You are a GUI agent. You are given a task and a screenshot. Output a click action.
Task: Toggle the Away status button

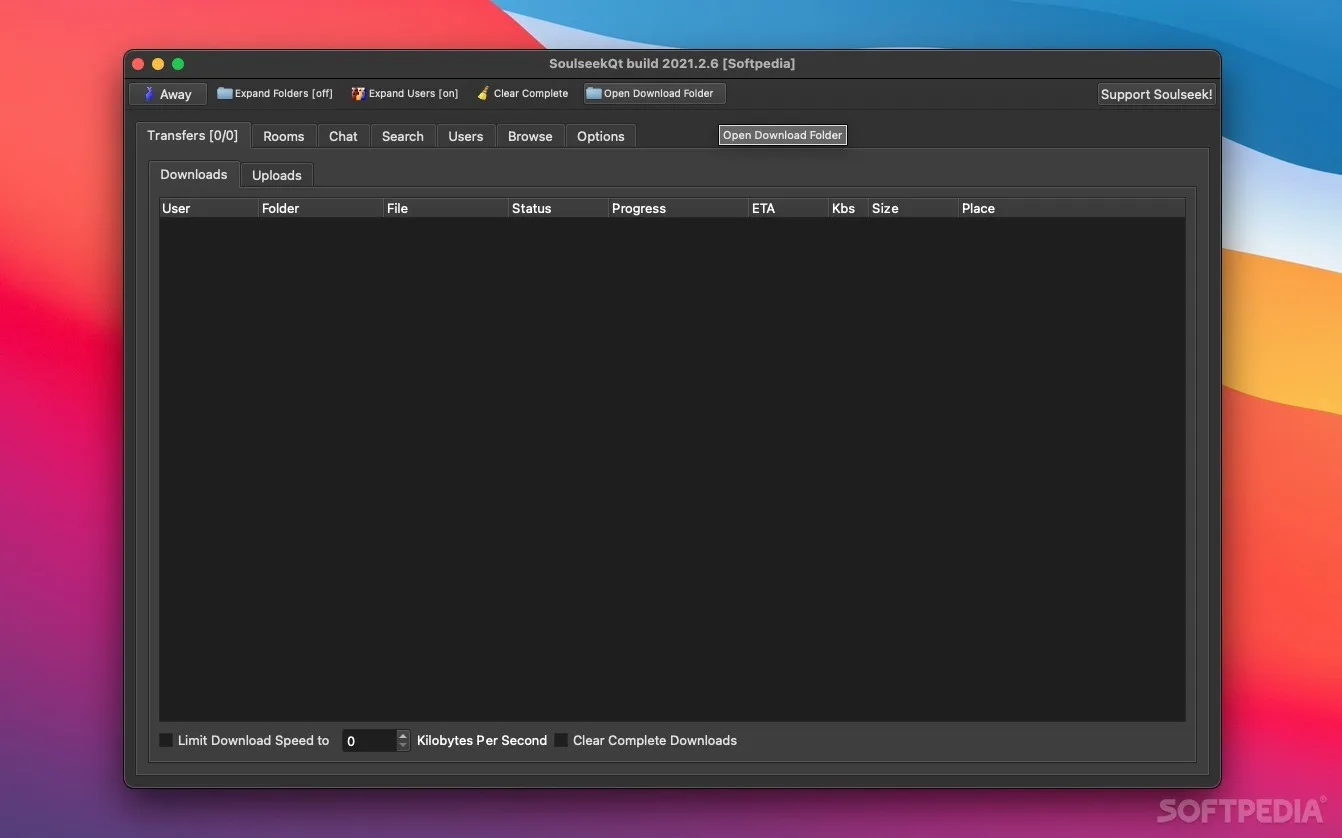[168, 94]
